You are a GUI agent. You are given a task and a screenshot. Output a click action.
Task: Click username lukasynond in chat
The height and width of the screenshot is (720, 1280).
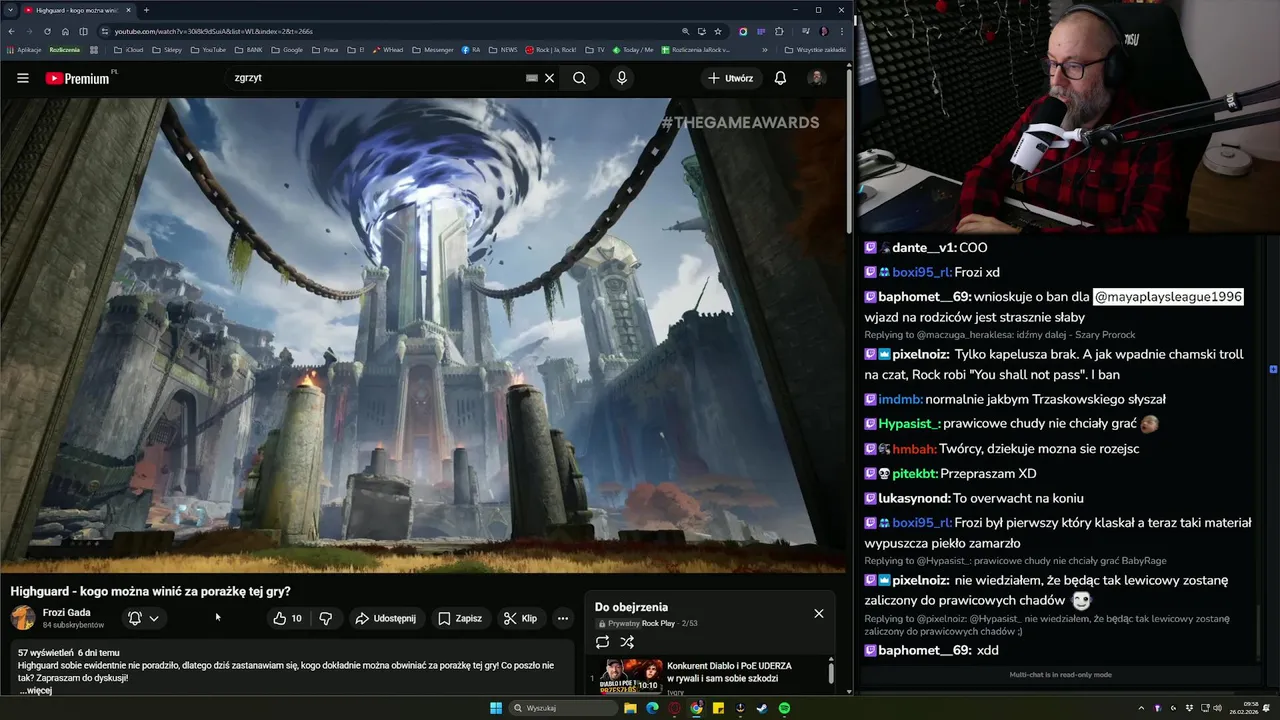coord(914,498)
